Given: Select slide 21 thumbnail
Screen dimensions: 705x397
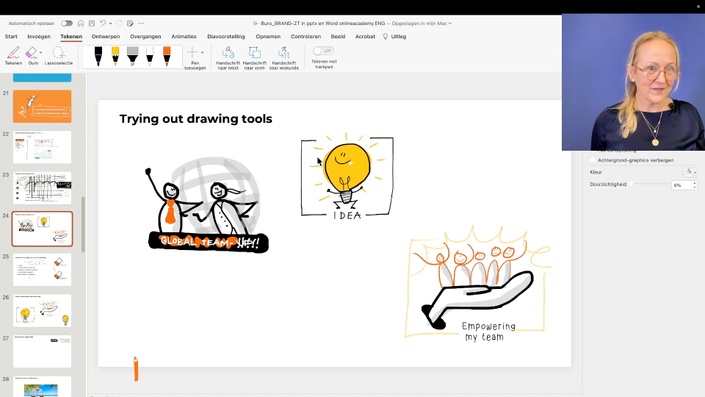Looking at the screenshot, I should pos(42,106).
